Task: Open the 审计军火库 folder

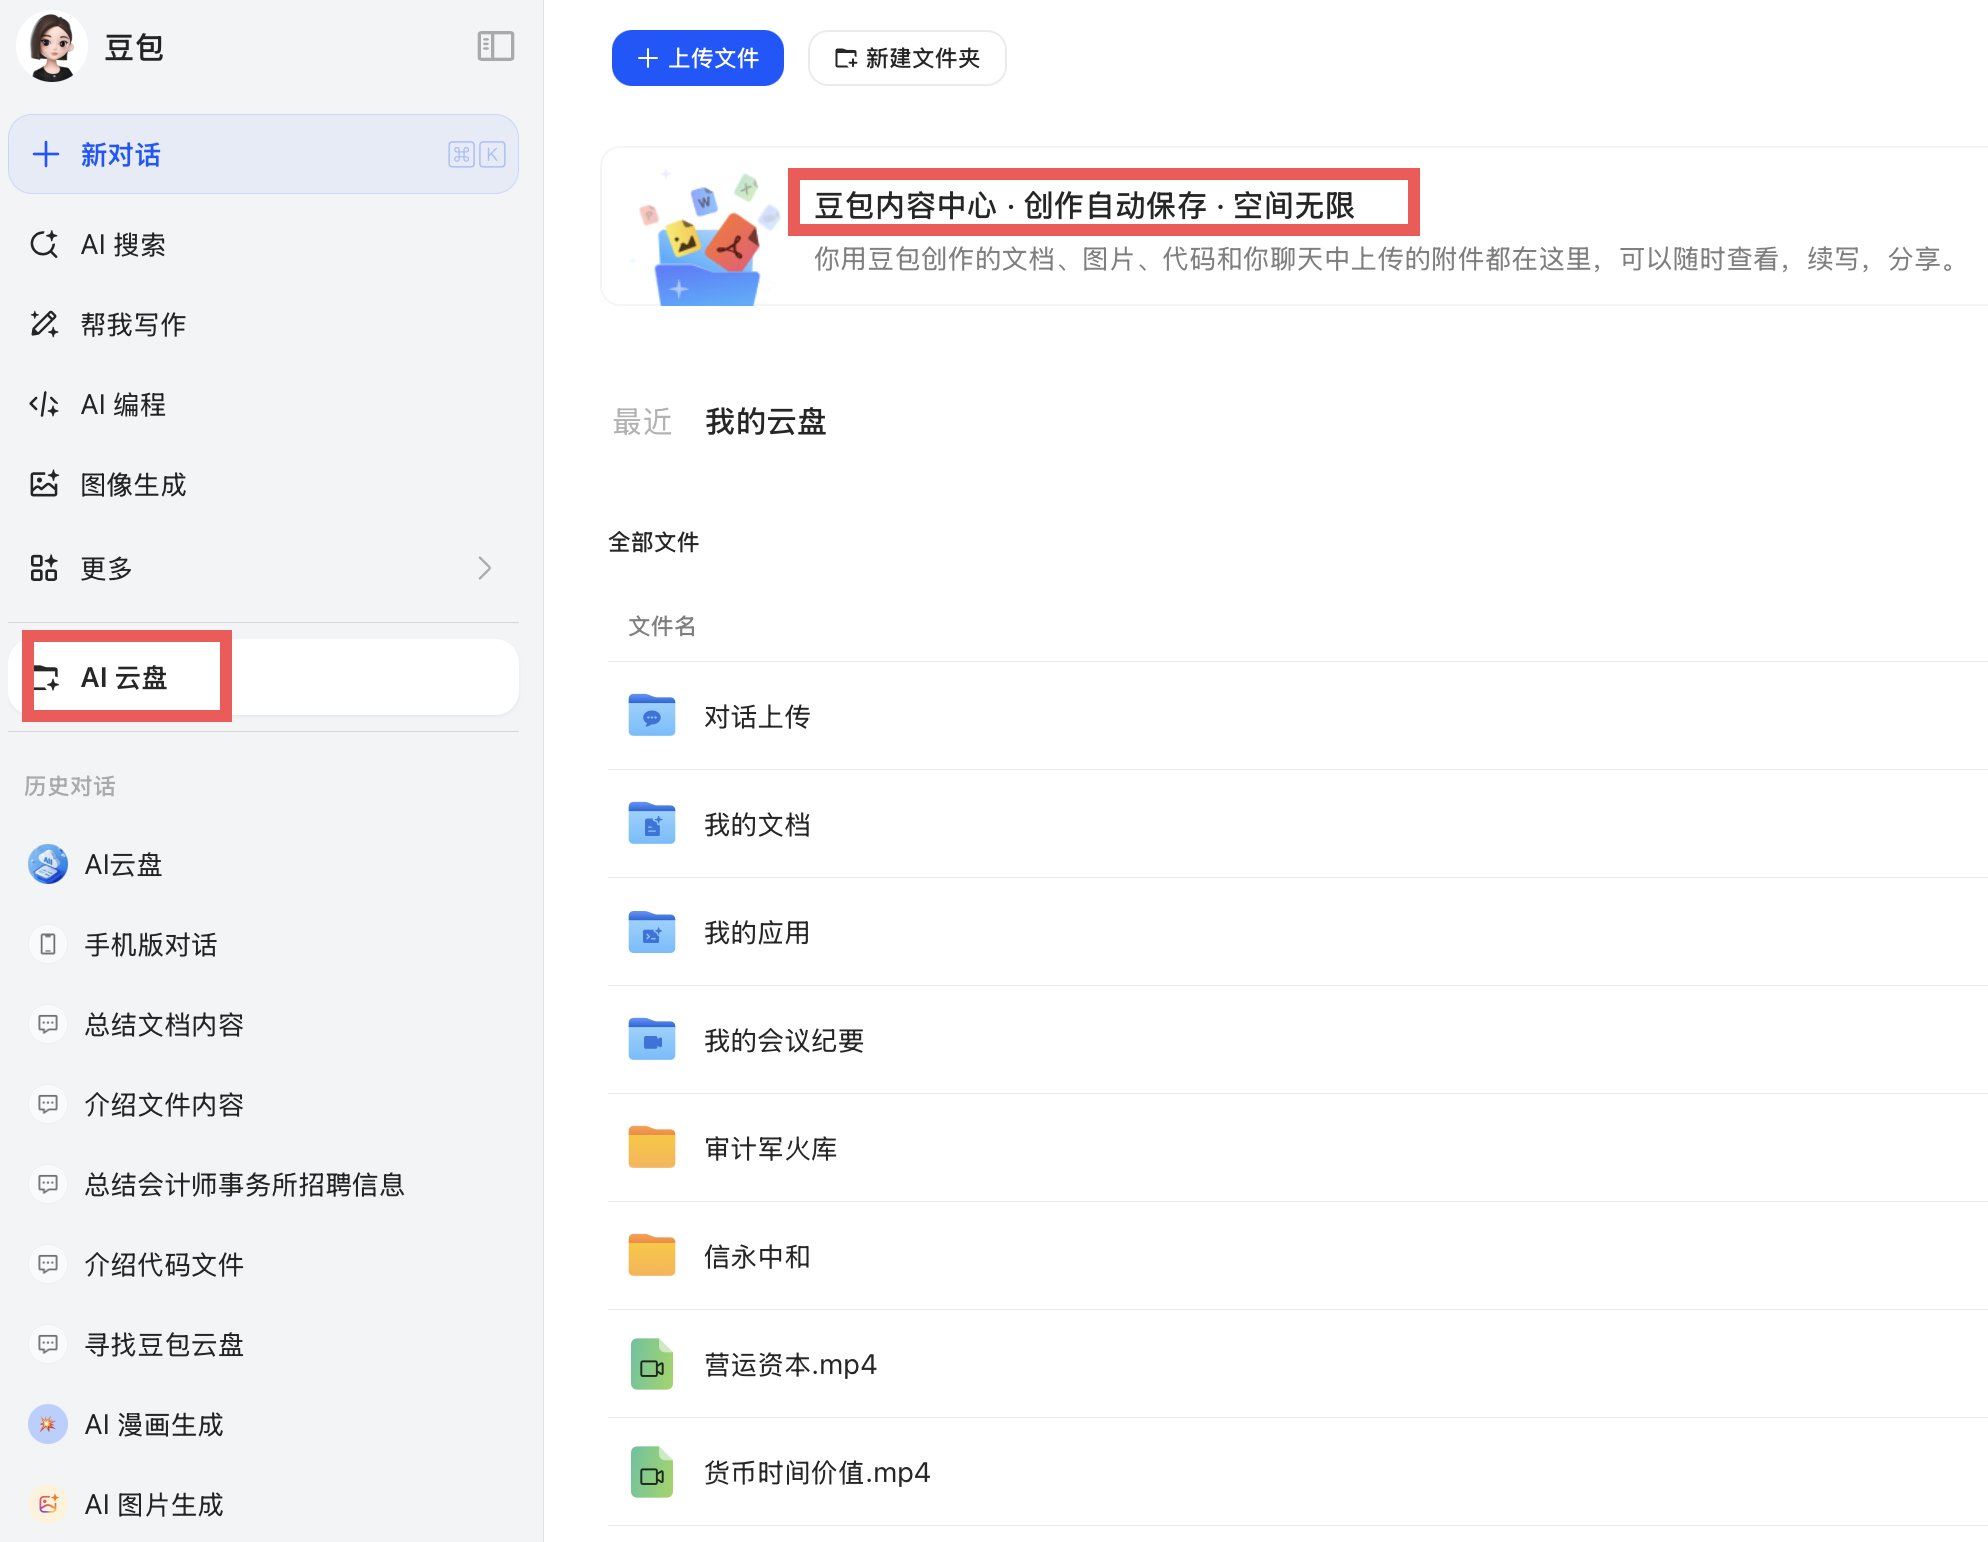Action: pos(1297,1148)
